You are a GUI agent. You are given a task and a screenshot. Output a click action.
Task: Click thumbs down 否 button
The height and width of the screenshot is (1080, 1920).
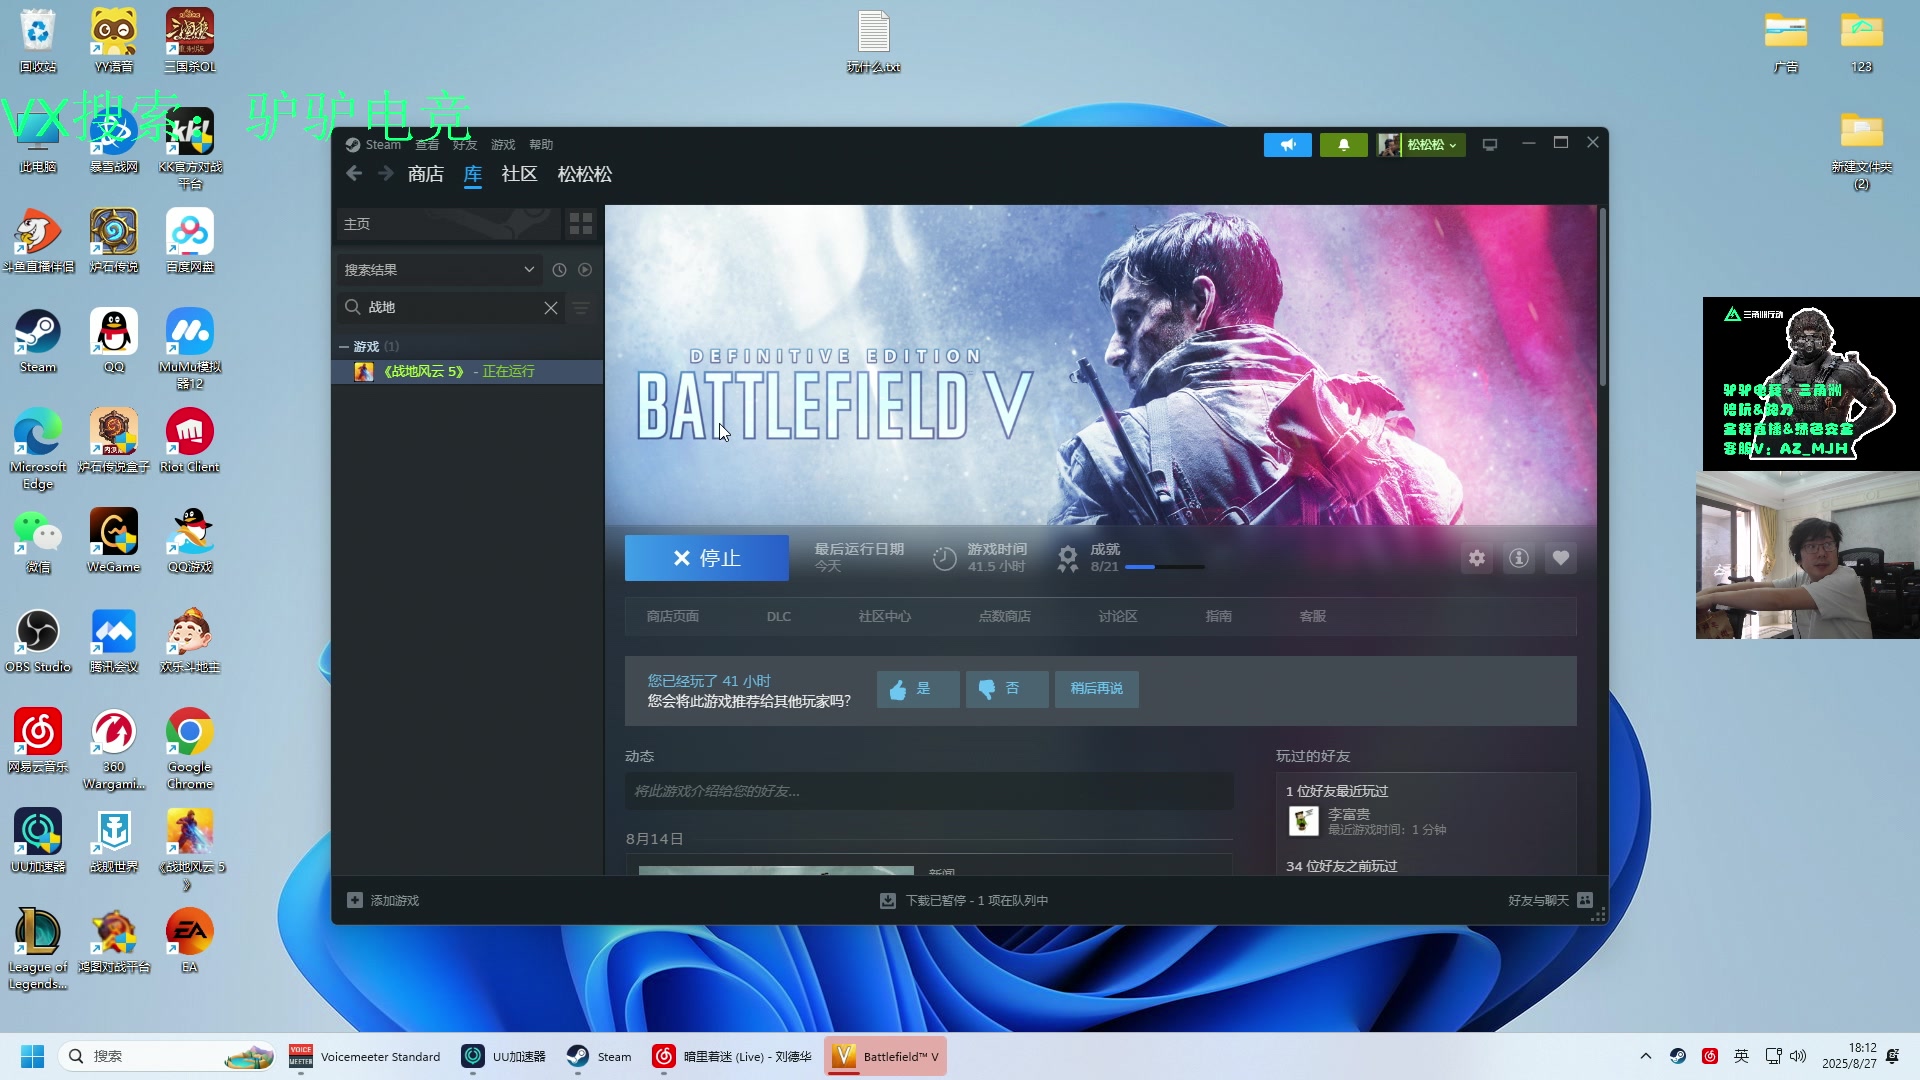click(1006, 689)
